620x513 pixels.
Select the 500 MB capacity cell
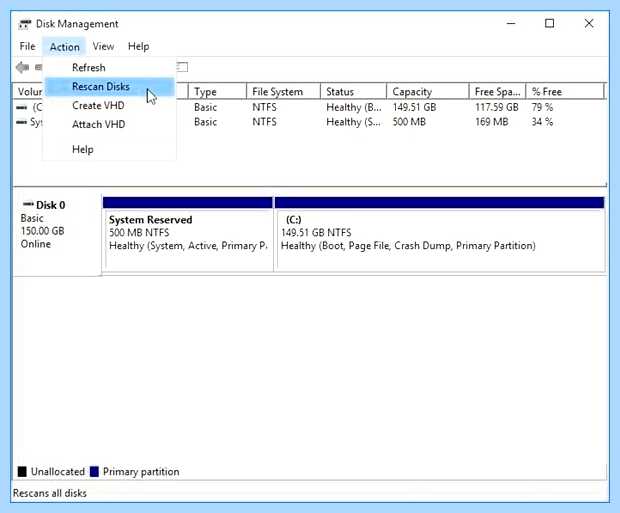click(x=409, y=122)
